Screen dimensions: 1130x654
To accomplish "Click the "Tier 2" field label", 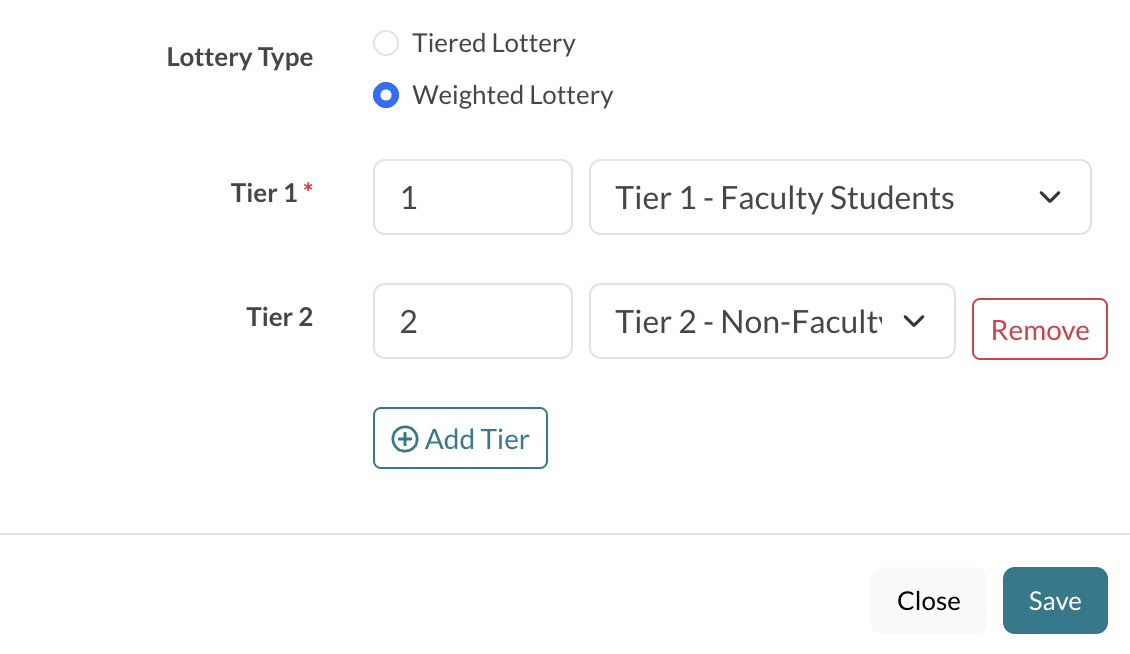I will [x=279, y=317].
